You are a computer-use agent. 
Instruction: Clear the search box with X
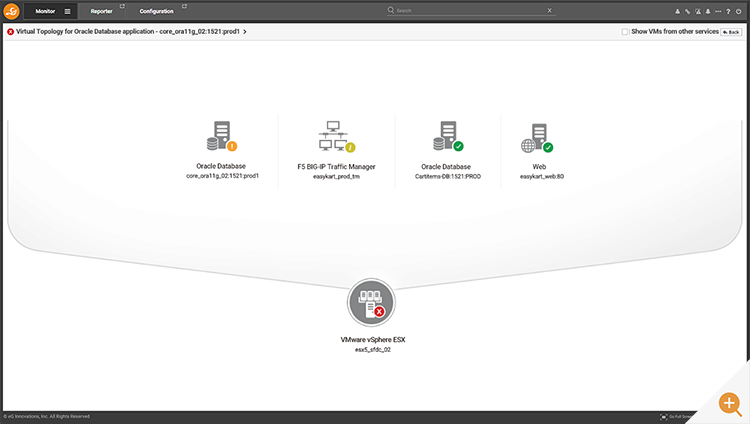(550, 10)
